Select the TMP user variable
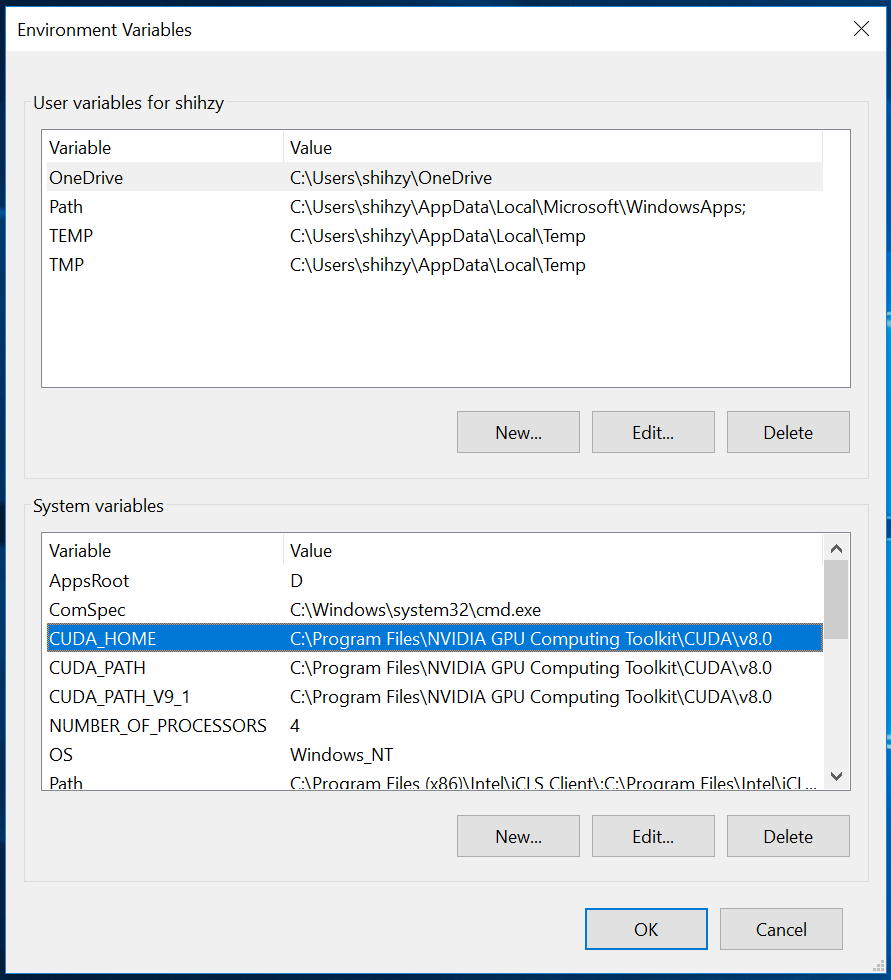The height and width of the screenshot is (980, 891). coord(435,264)
